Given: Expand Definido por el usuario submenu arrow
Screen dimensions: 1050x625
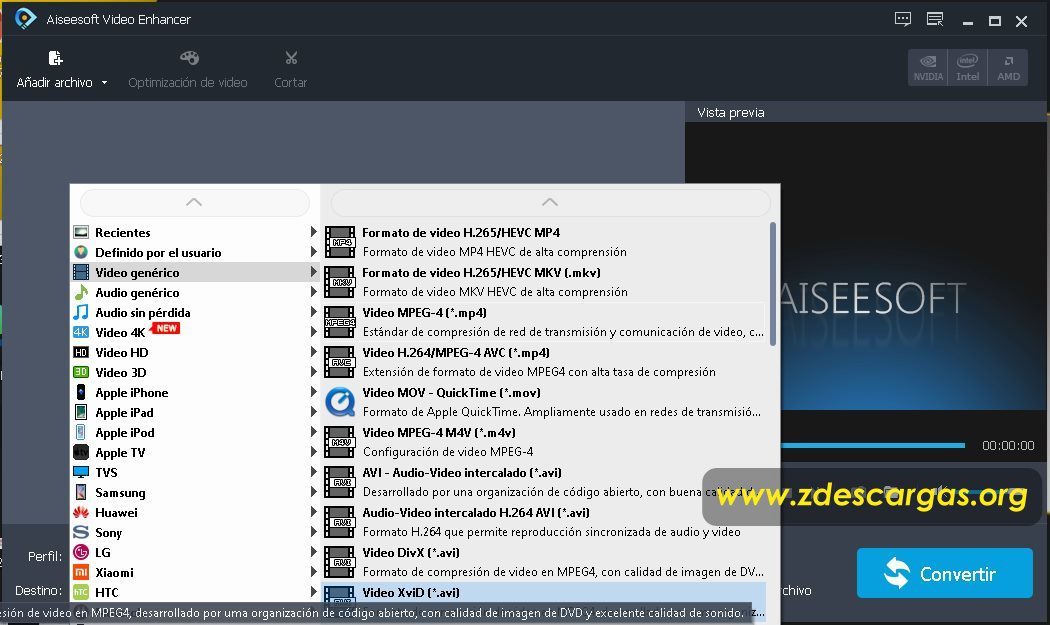Looking at the screenshot, I should click(x=313, y=252).
